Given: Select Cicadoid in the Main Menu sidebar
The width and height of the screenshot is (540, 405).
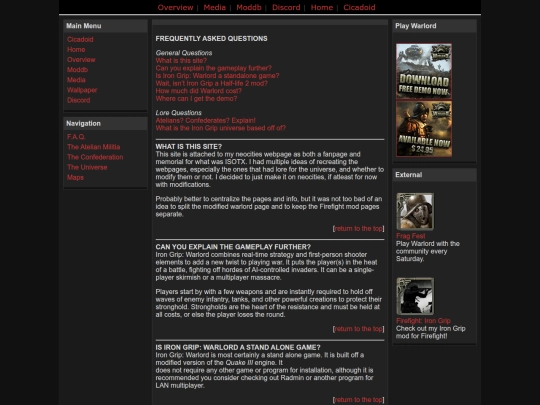Looking at the screenshot, I should [80, 39].
